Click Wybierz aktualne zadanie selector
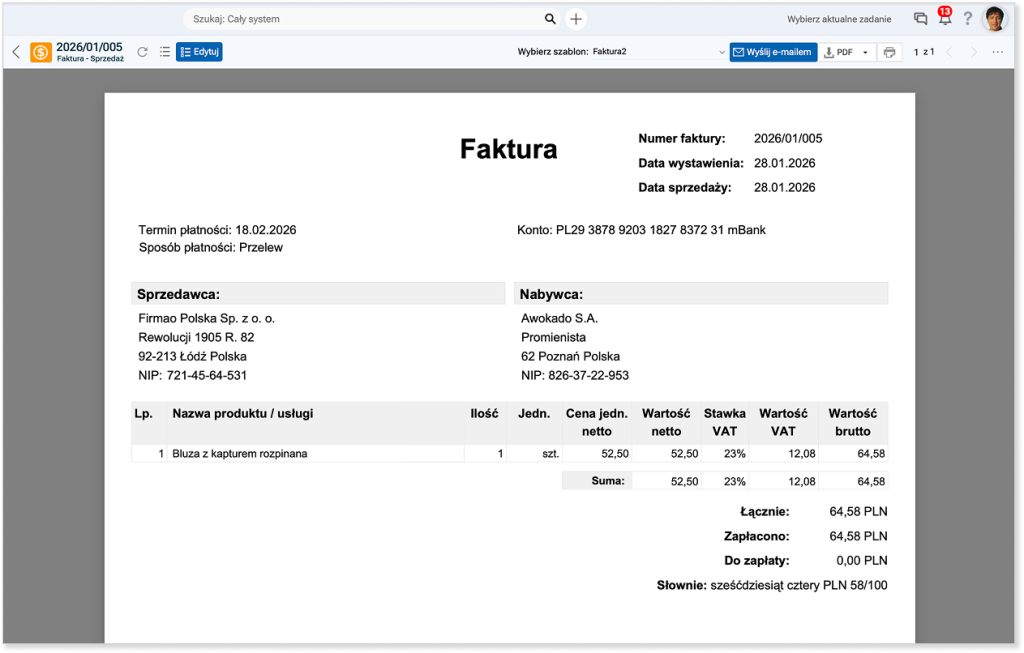 tap(839, 19)
